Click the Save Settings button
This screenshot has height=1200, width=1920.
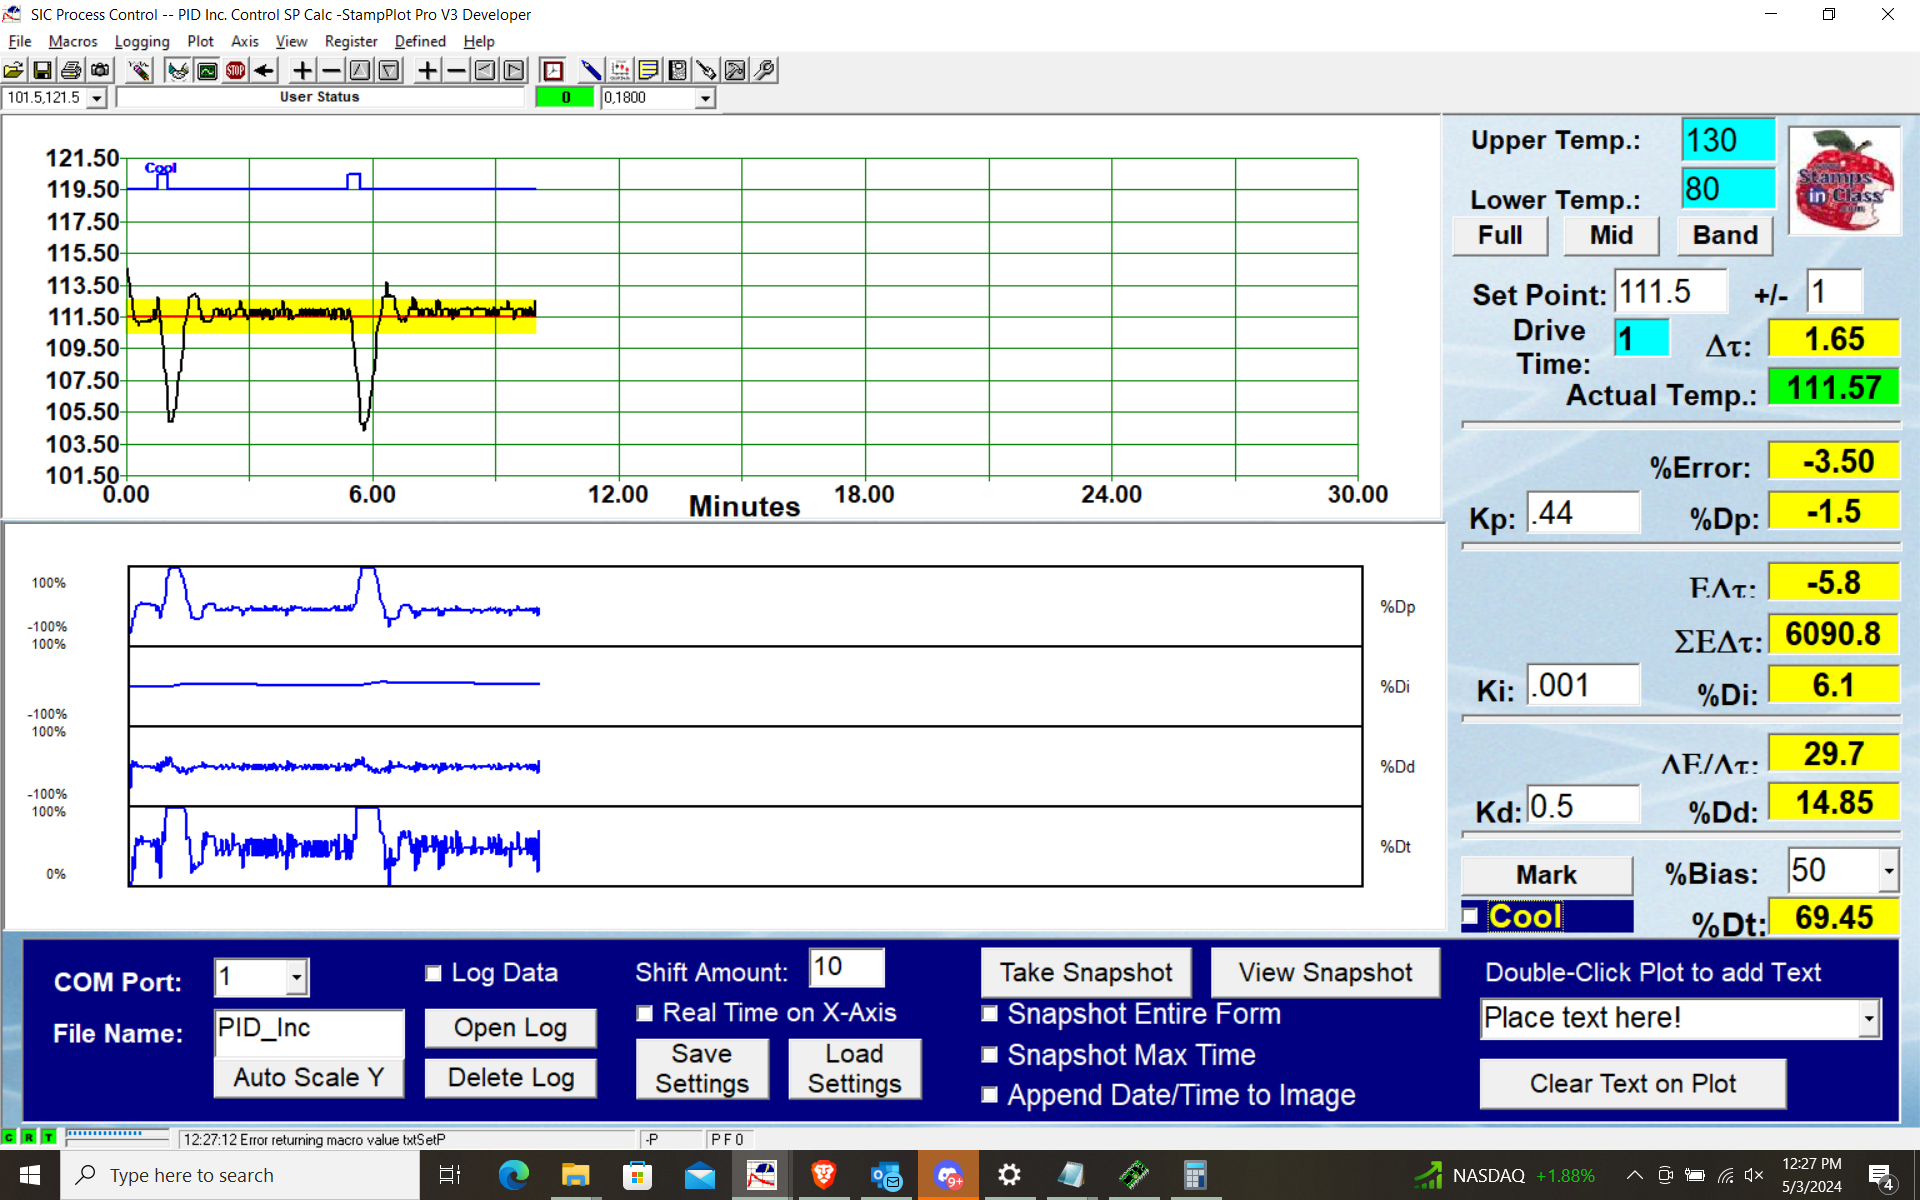tap(702, 1069)
